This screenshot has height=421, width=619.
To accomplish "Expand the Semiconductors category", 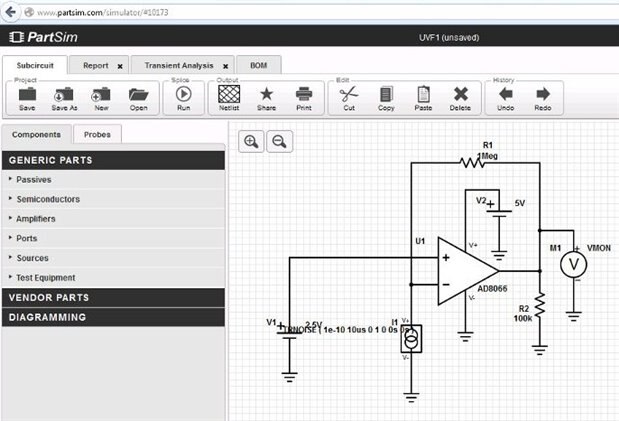I will (48, 199).
